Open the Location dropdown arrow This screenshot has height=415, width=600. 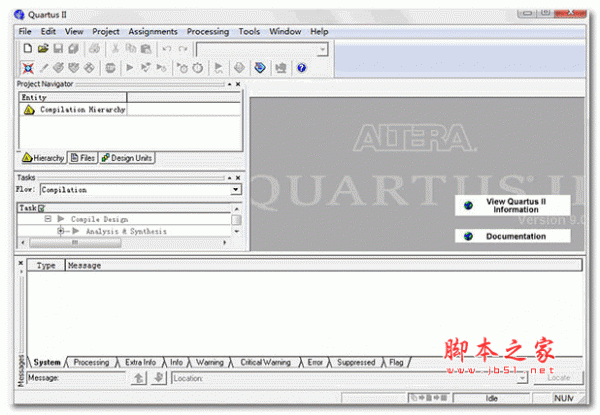coord(522,378)
